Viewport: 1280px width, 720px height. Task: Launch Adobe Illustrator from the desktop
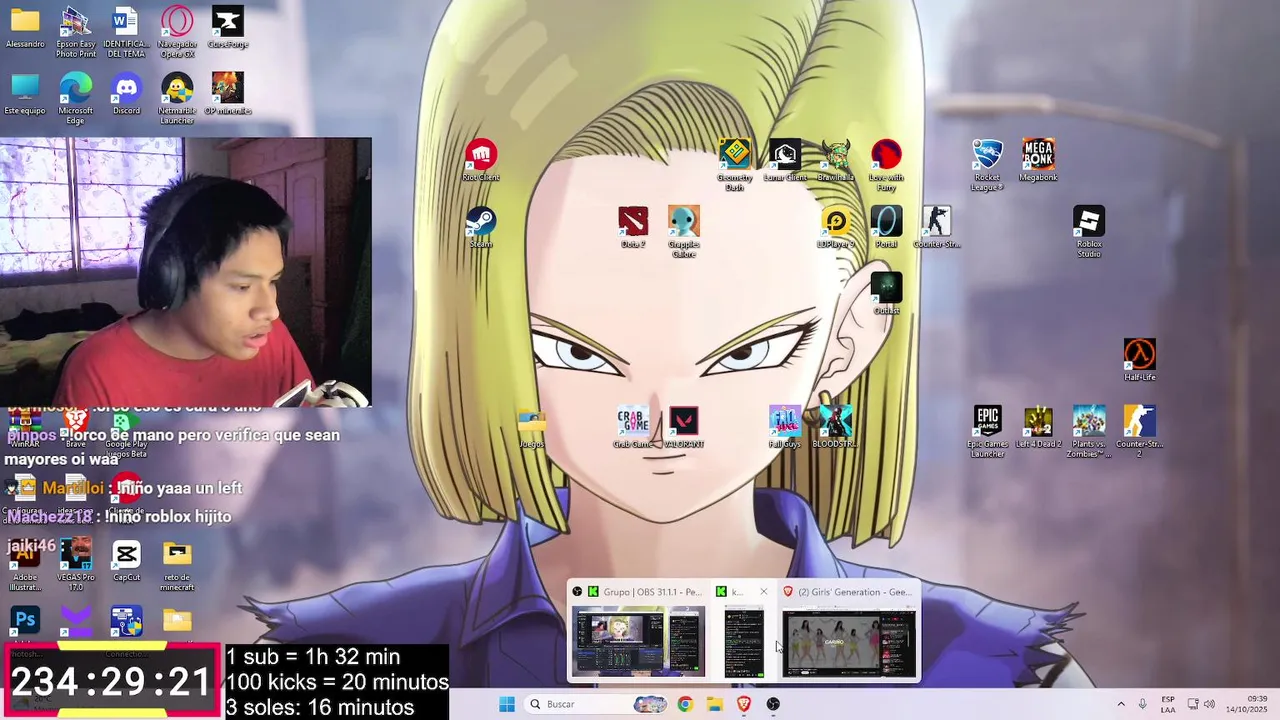click(x=25, y=564)
